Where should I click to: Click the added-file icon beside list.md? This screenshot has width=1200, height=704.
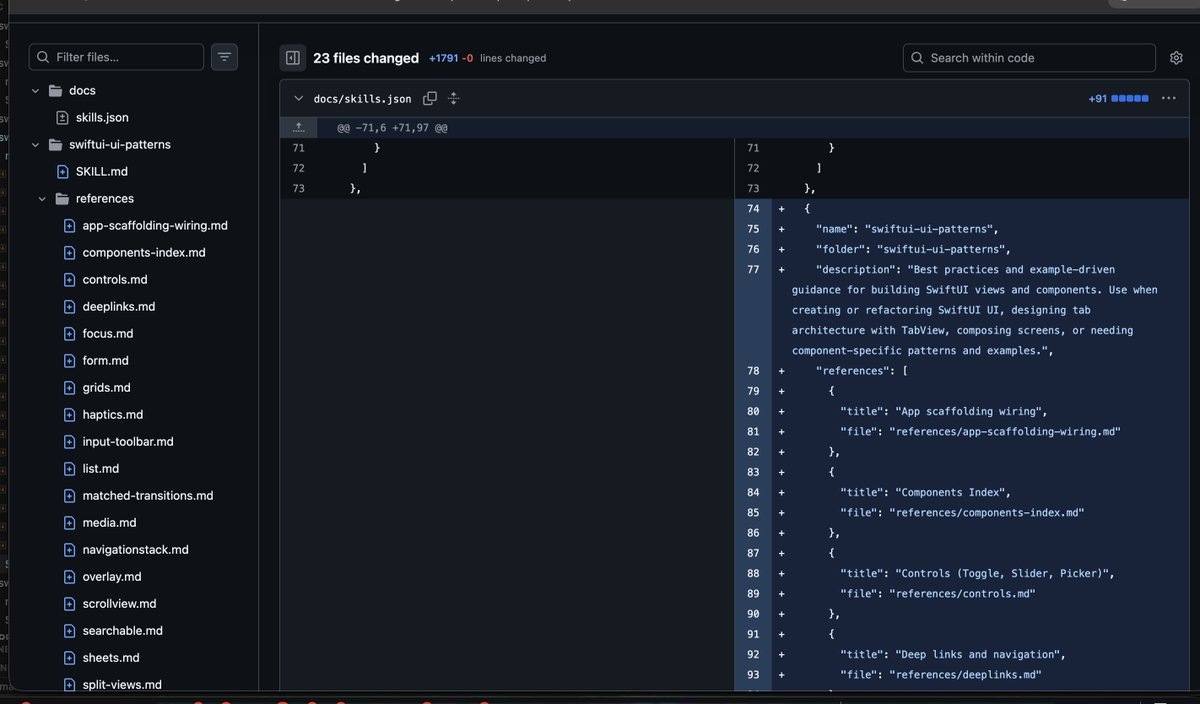coord(70,468)
